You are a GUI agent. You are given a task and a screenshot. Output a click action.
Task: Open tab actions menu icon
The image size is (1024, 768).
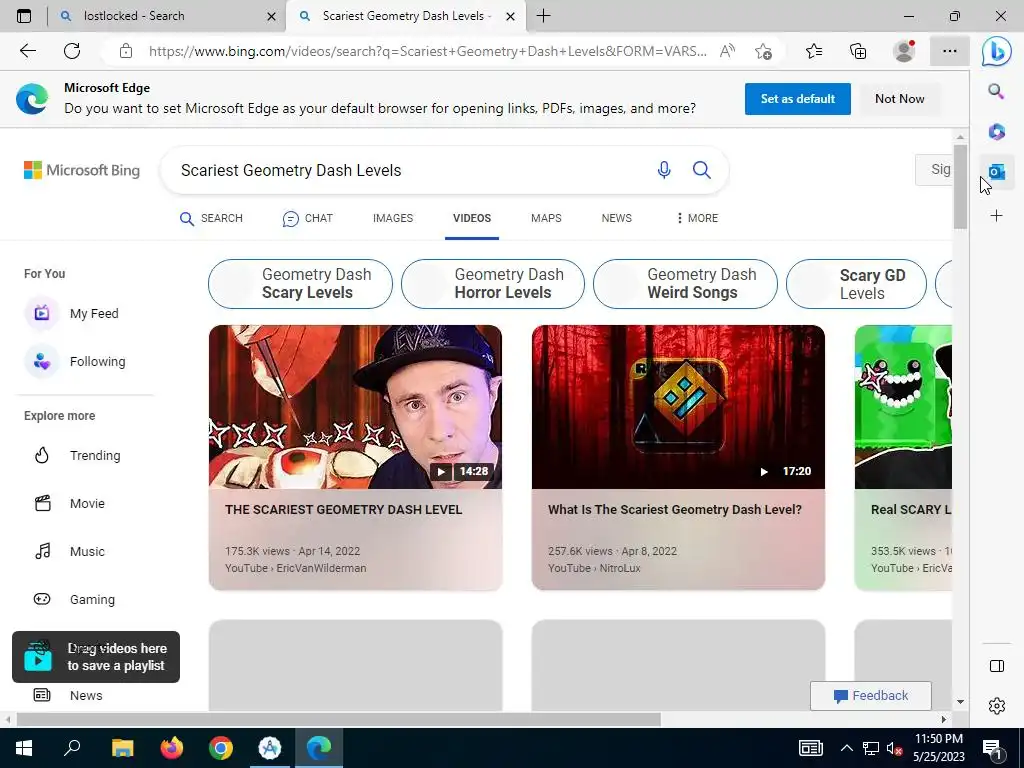pyautogui.click(x=24, y=16)
